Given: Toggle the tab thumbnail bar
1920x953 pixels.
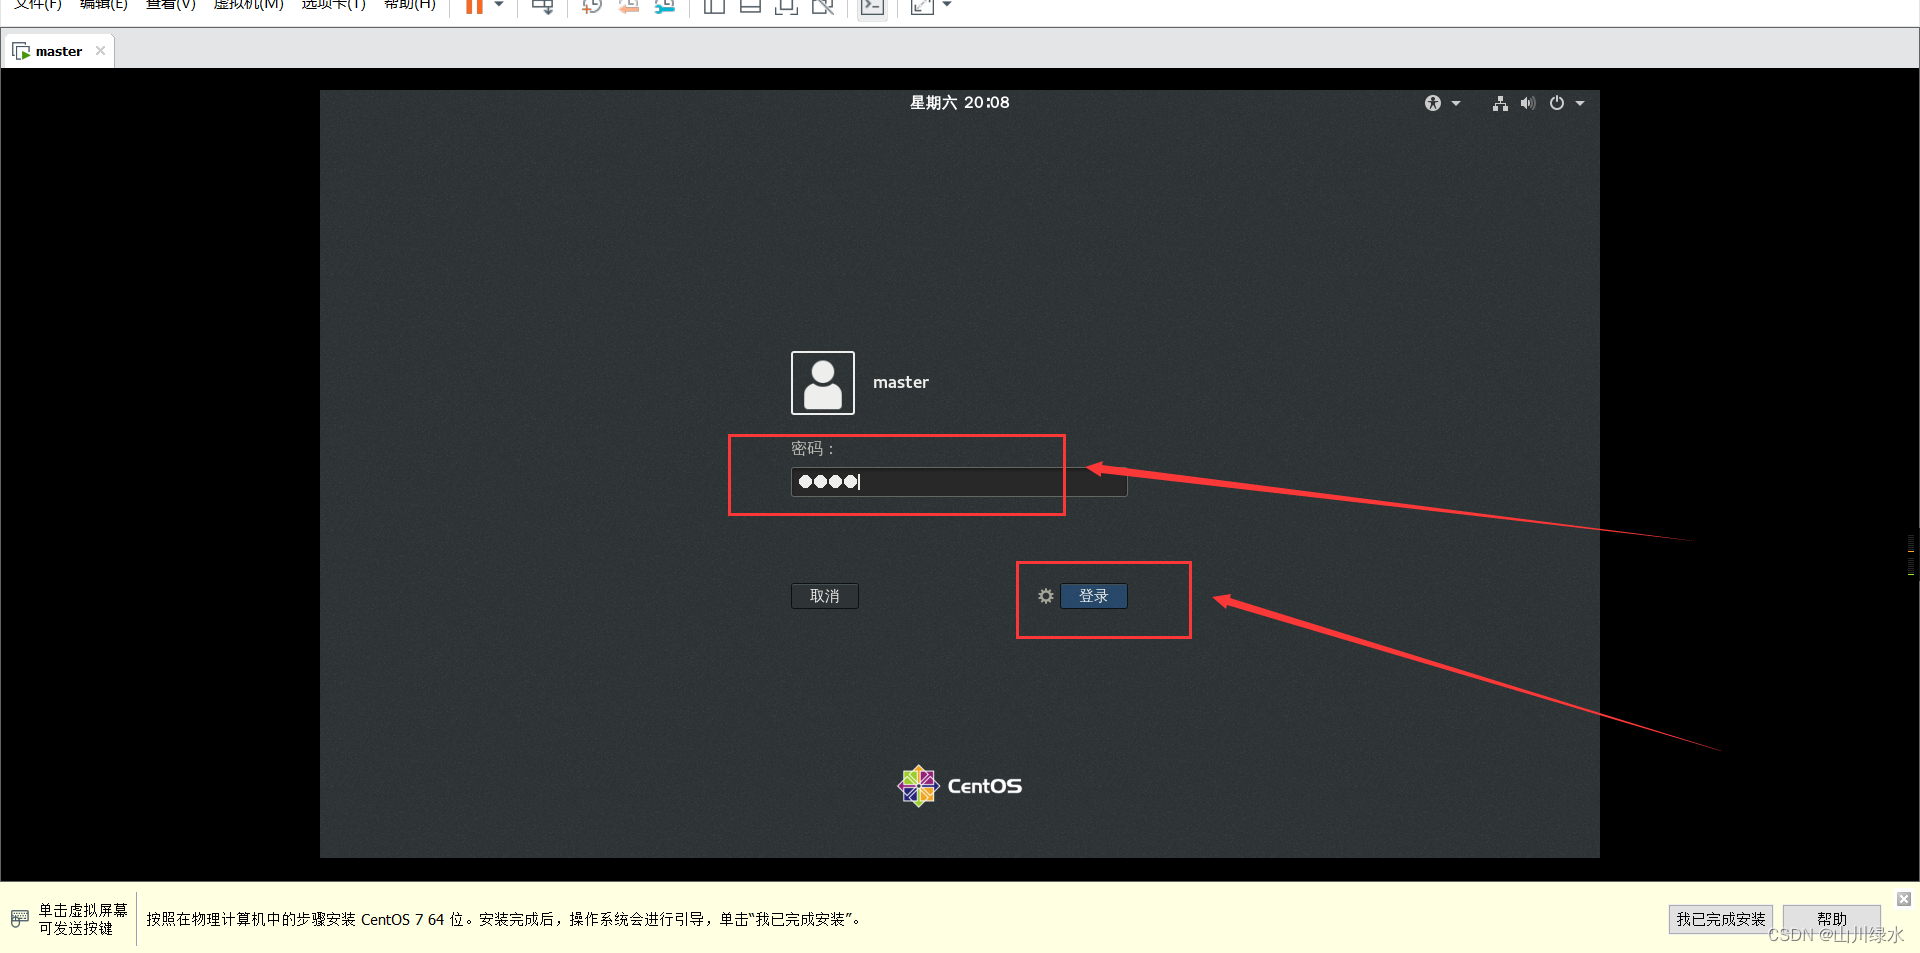Looking at the screenshot, I should 750,7.
